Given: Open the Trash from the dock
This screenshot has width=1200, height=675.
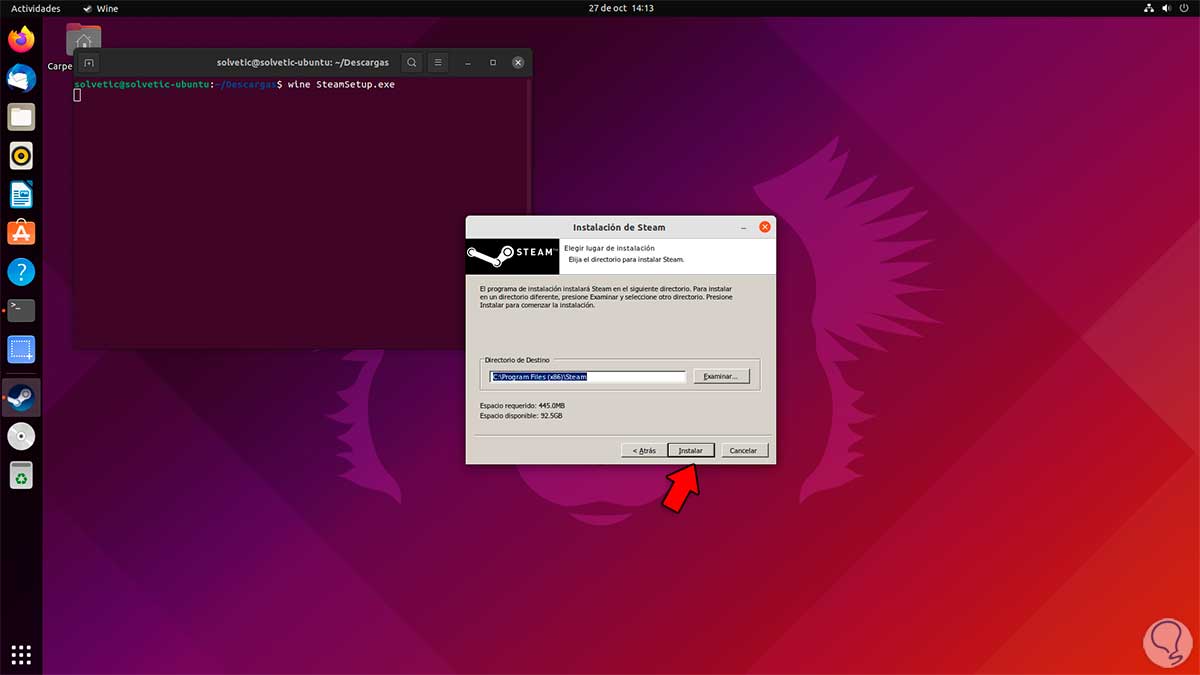Looking at the screenshot, I should (21, 475).
